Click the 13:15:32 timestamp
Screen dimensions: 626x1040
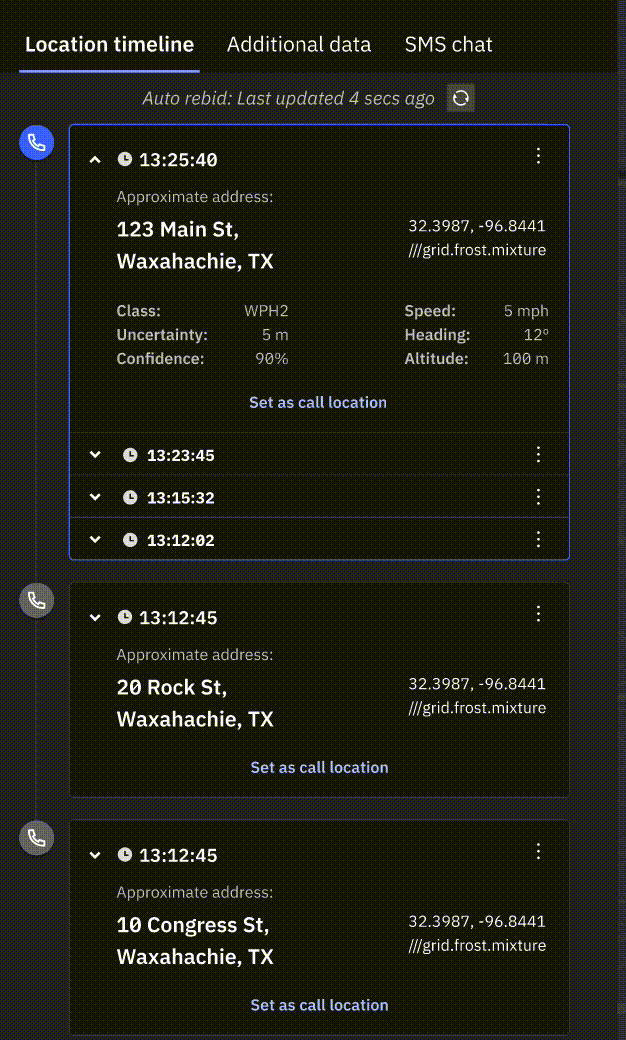click(180, 498)
